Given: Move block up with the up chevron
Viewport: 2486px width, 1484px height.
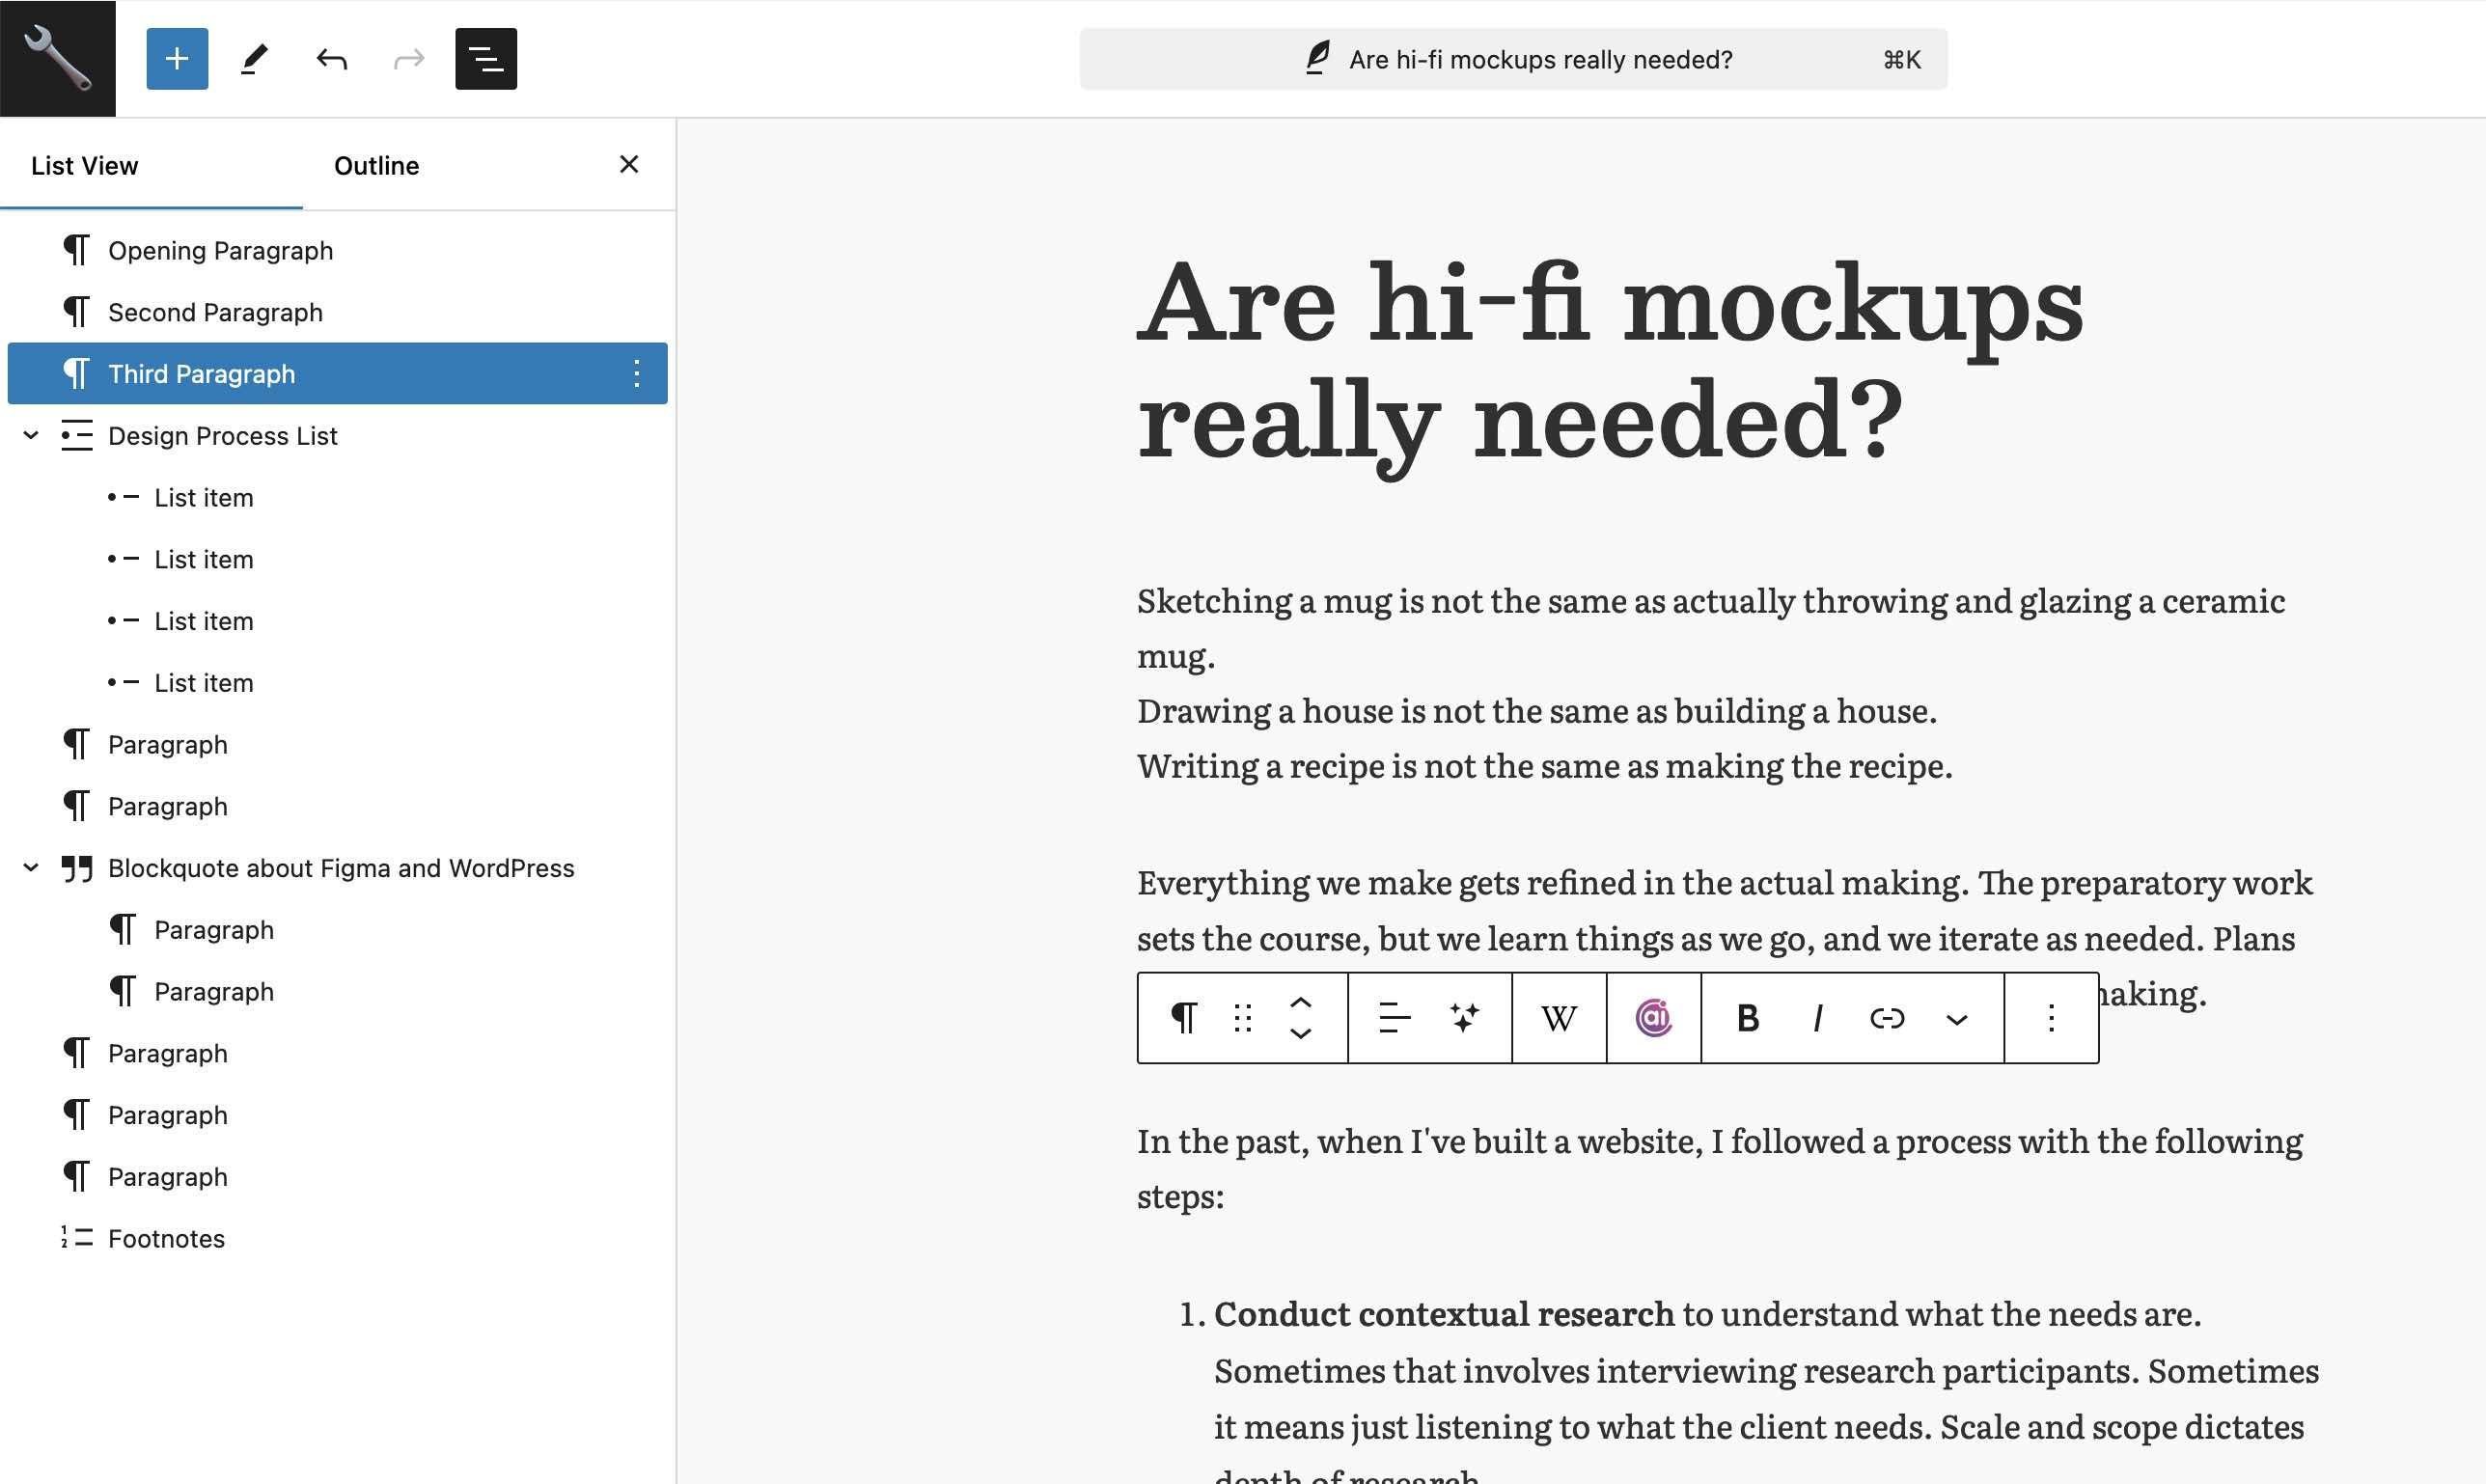Looking at the screenshot, I should coord(1300,1002).
